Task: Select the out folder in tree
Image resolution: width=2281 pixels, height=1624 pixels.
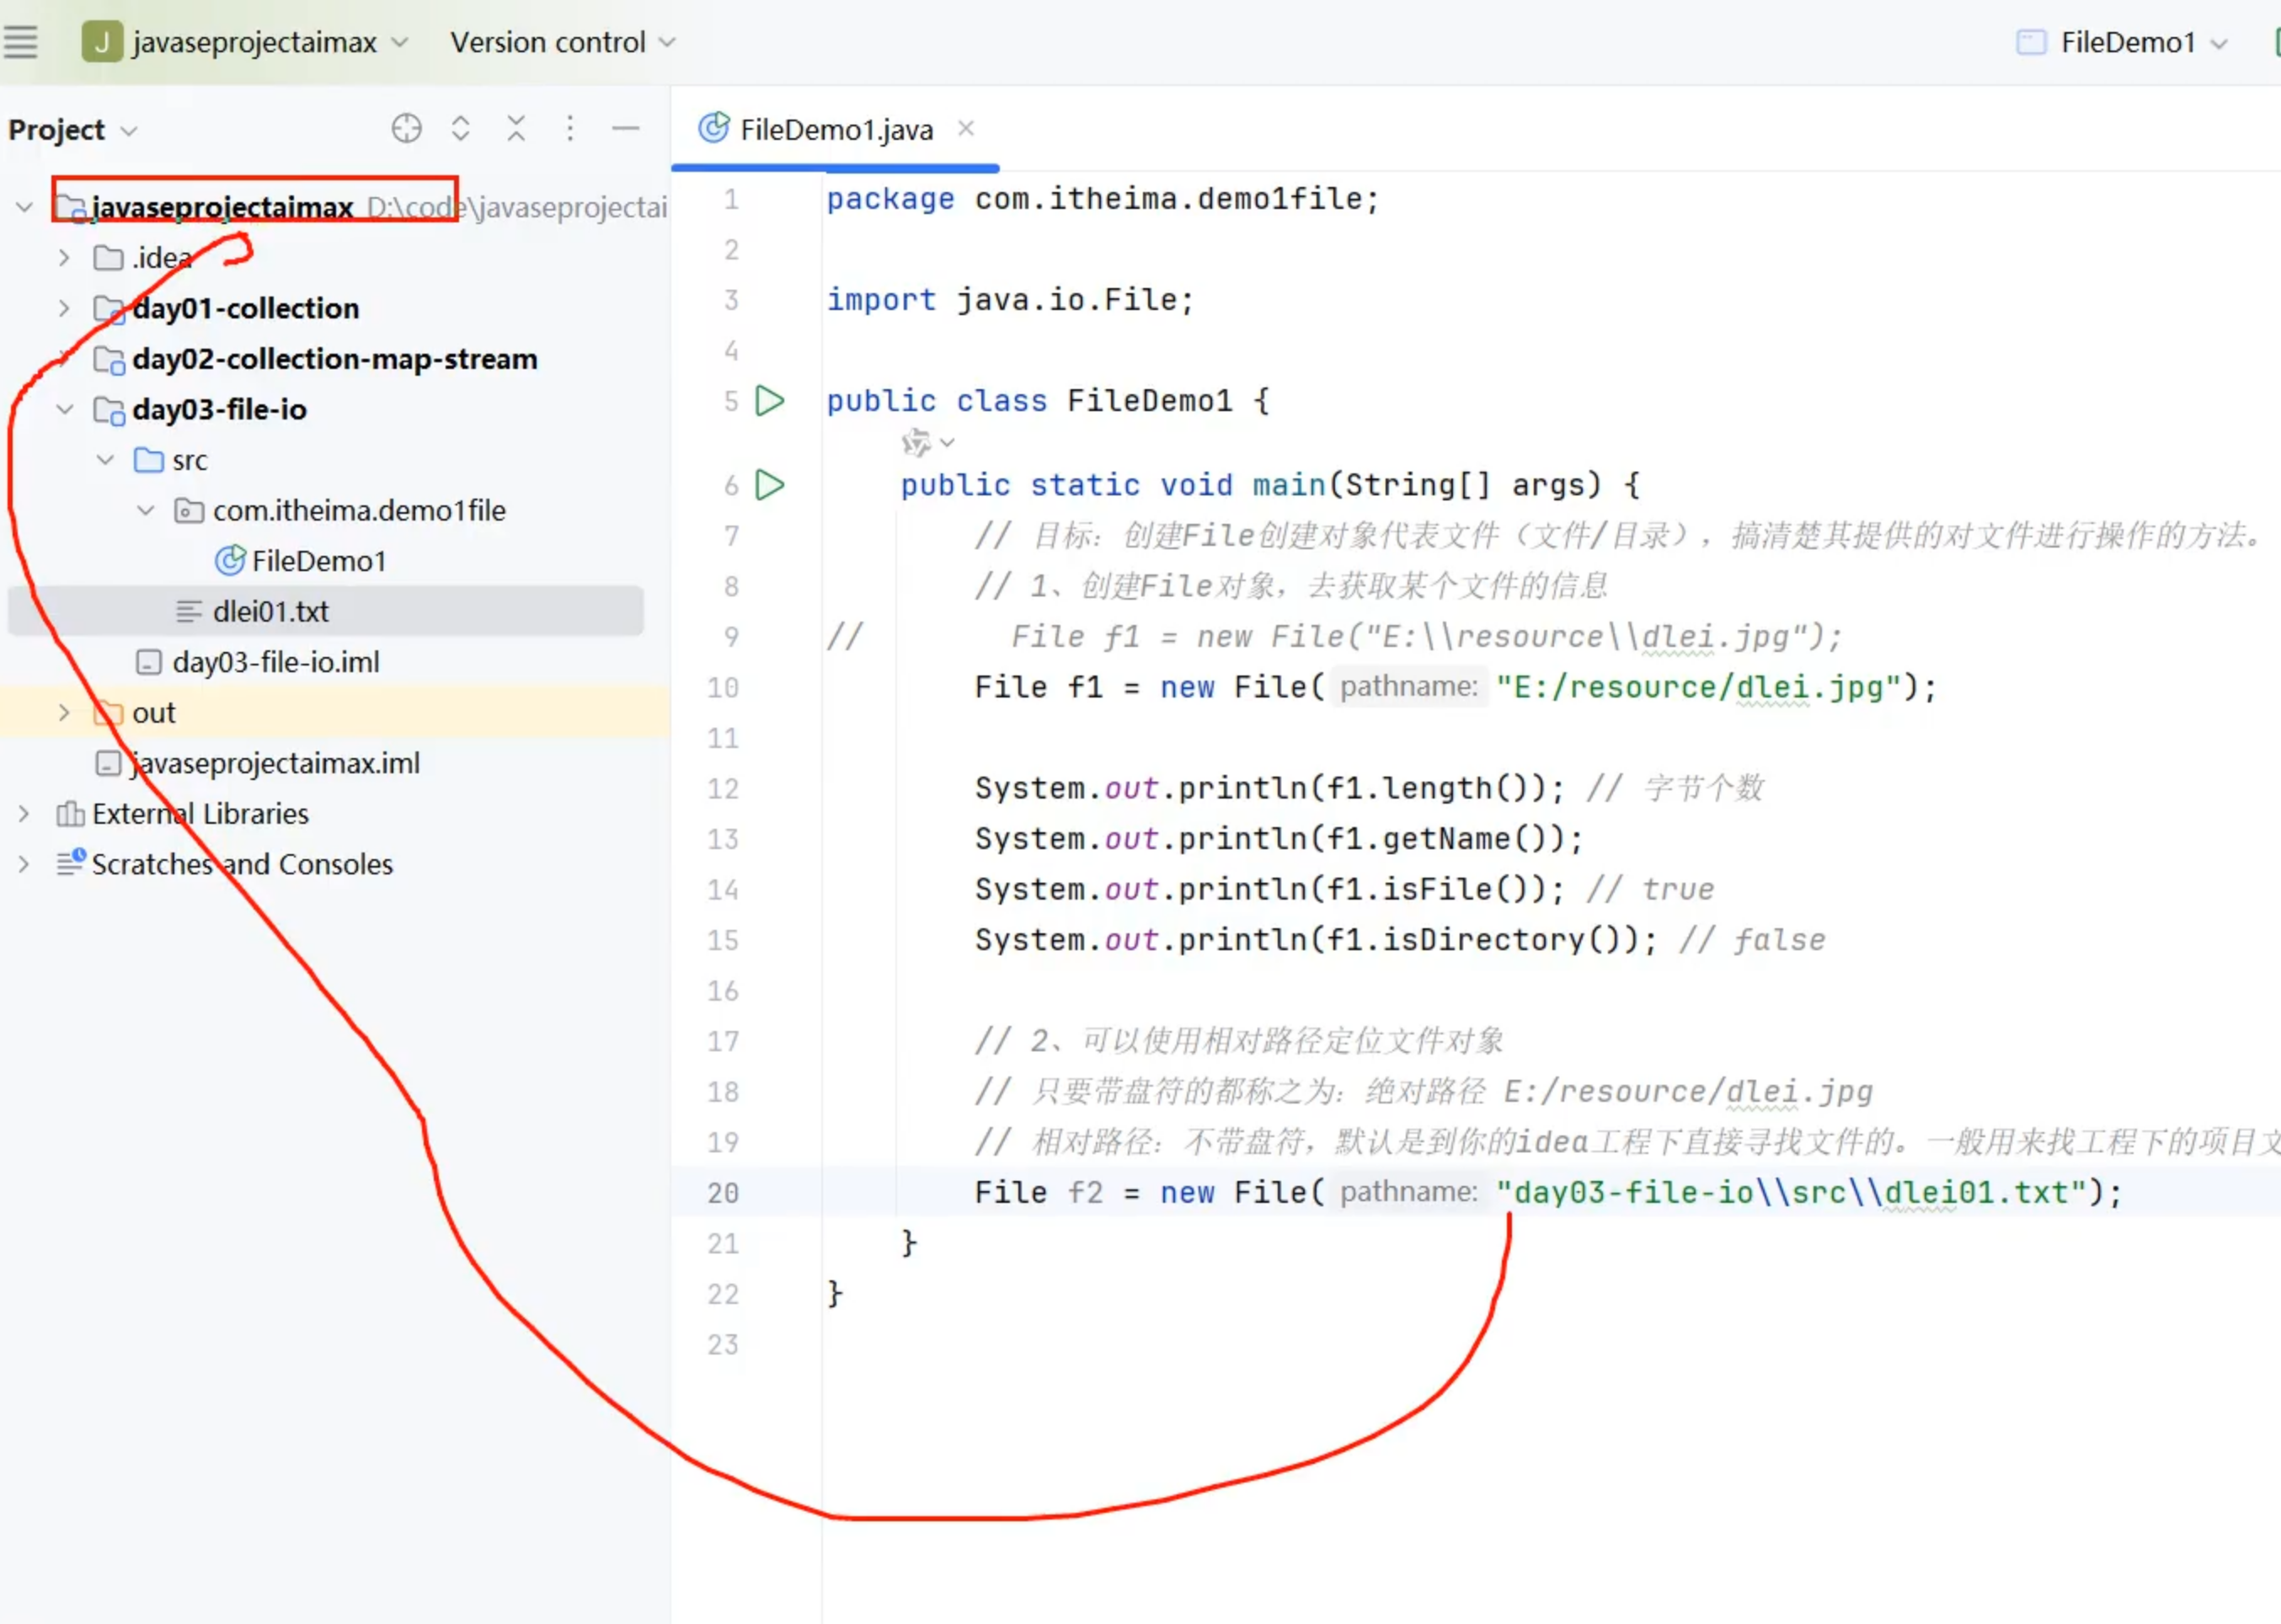Action: click(x=153, y=712)
